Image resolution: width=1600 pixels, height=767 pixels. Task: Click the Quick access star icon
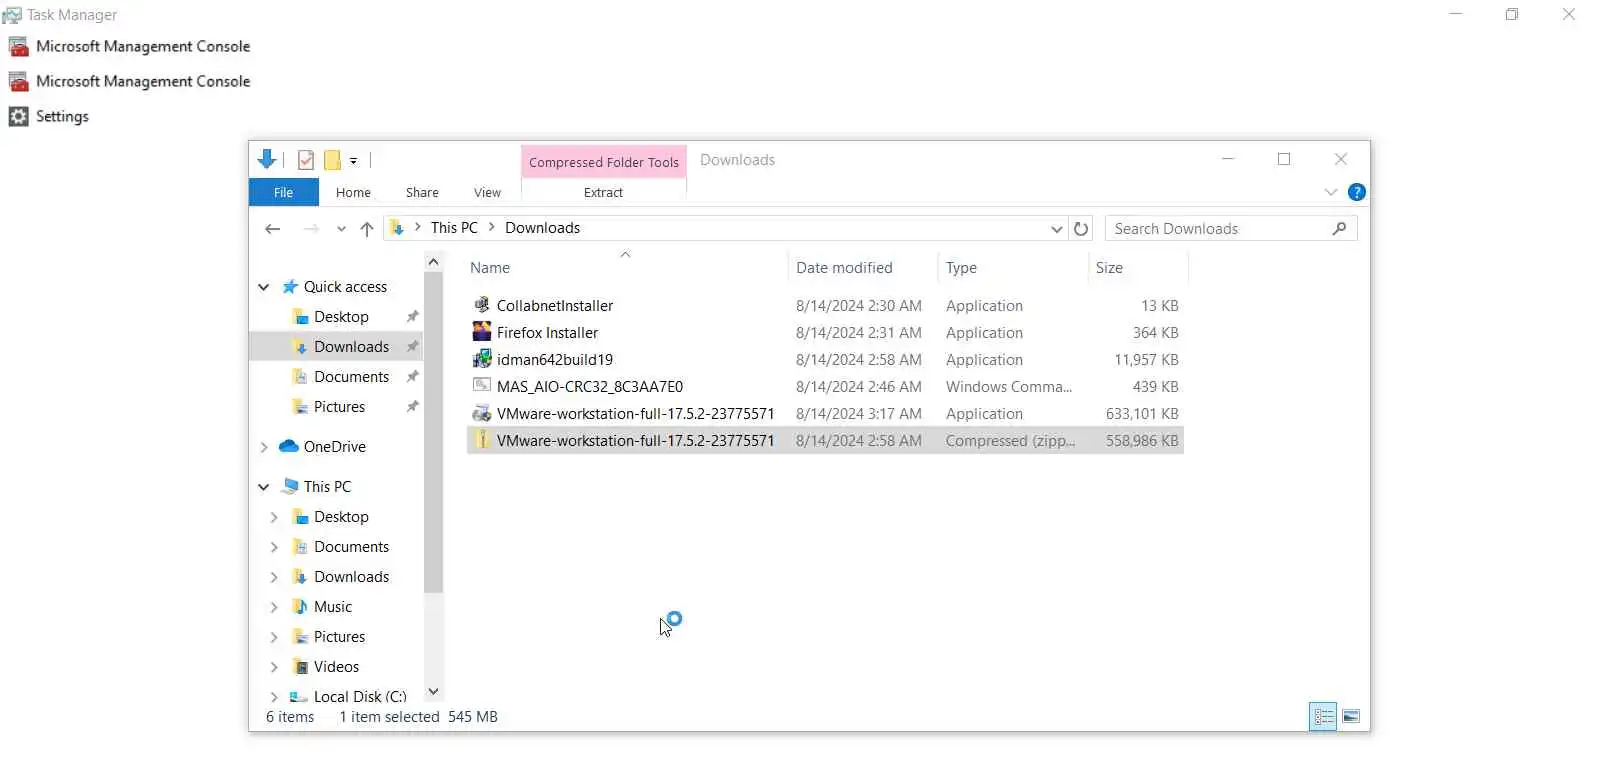[290, 287]
